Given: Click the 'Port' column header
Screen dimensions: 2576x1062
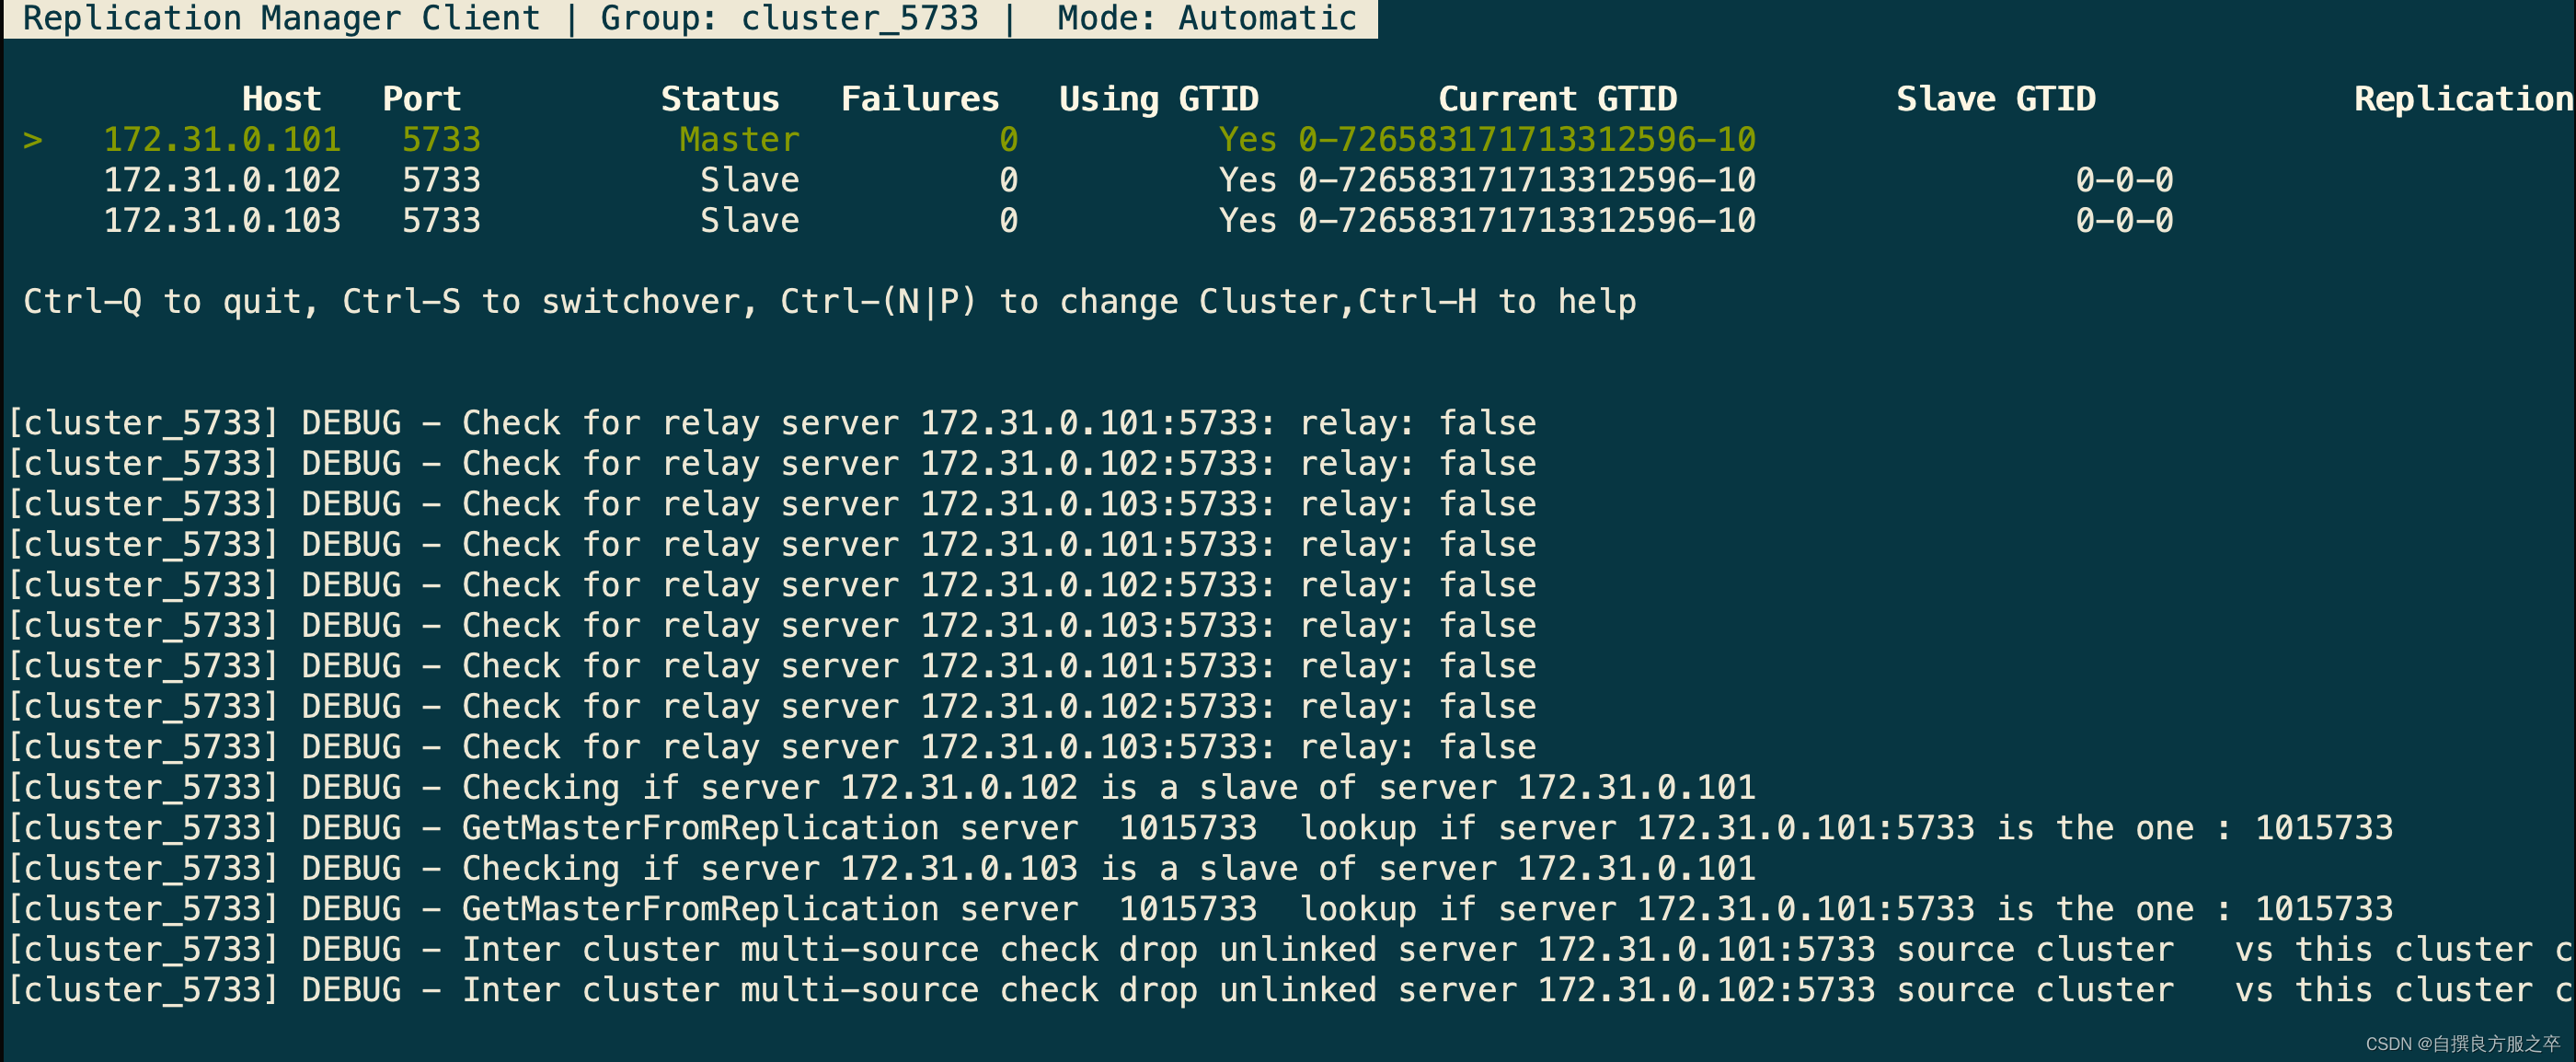Looking at the screenshot, I should click(421, 99).
